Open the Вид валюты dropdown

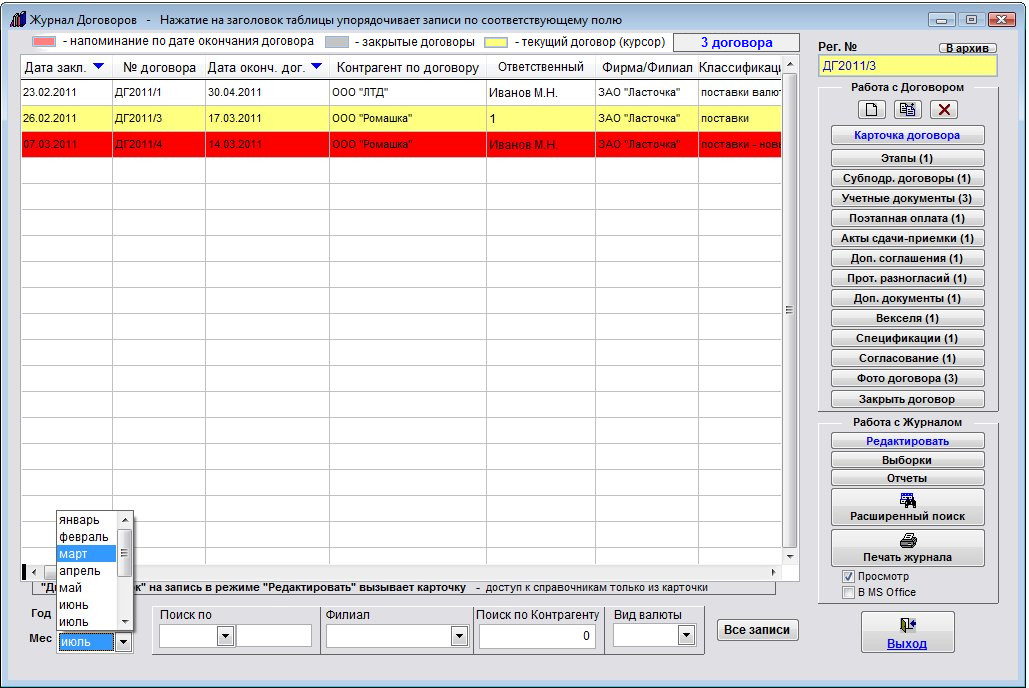(686, 636)
